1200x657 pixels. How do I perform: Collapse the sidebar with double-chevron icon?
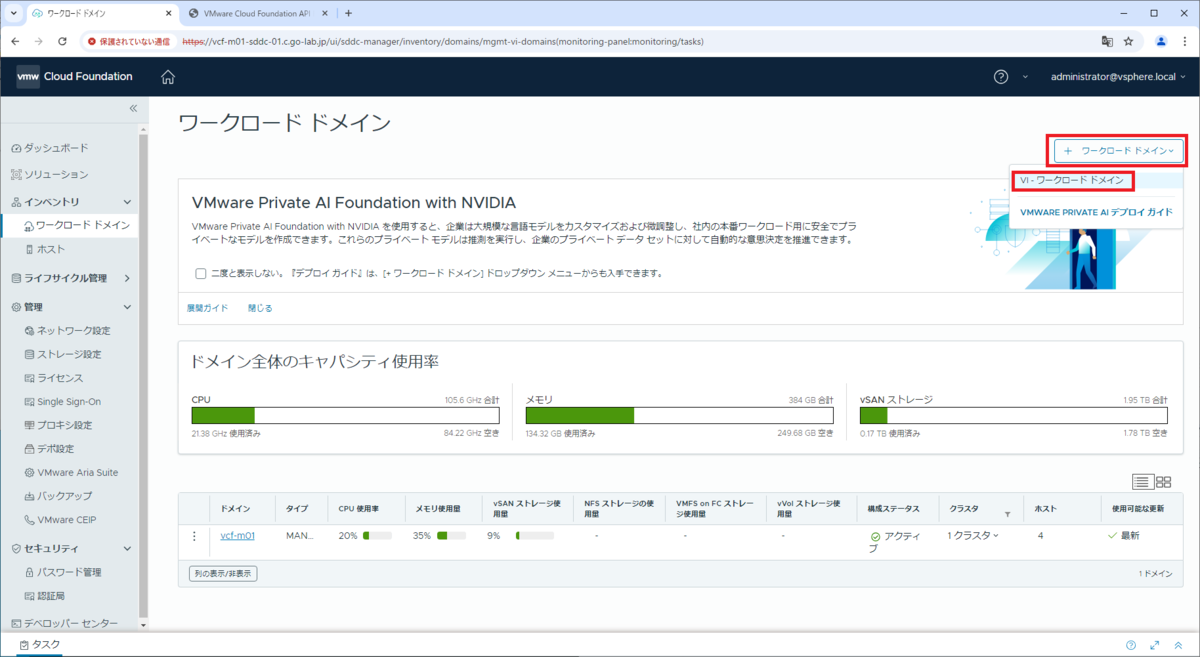(133, 108)
